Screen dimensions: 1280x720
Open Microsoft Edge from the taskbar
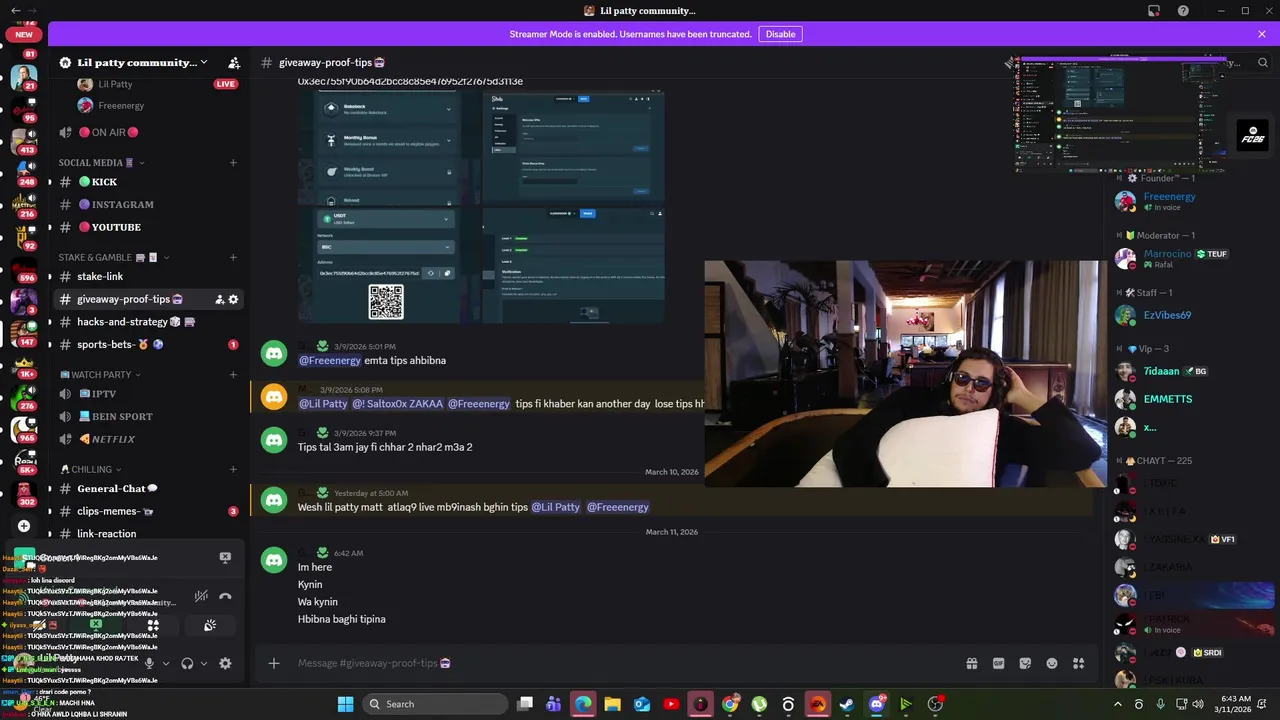pos(583,704)
